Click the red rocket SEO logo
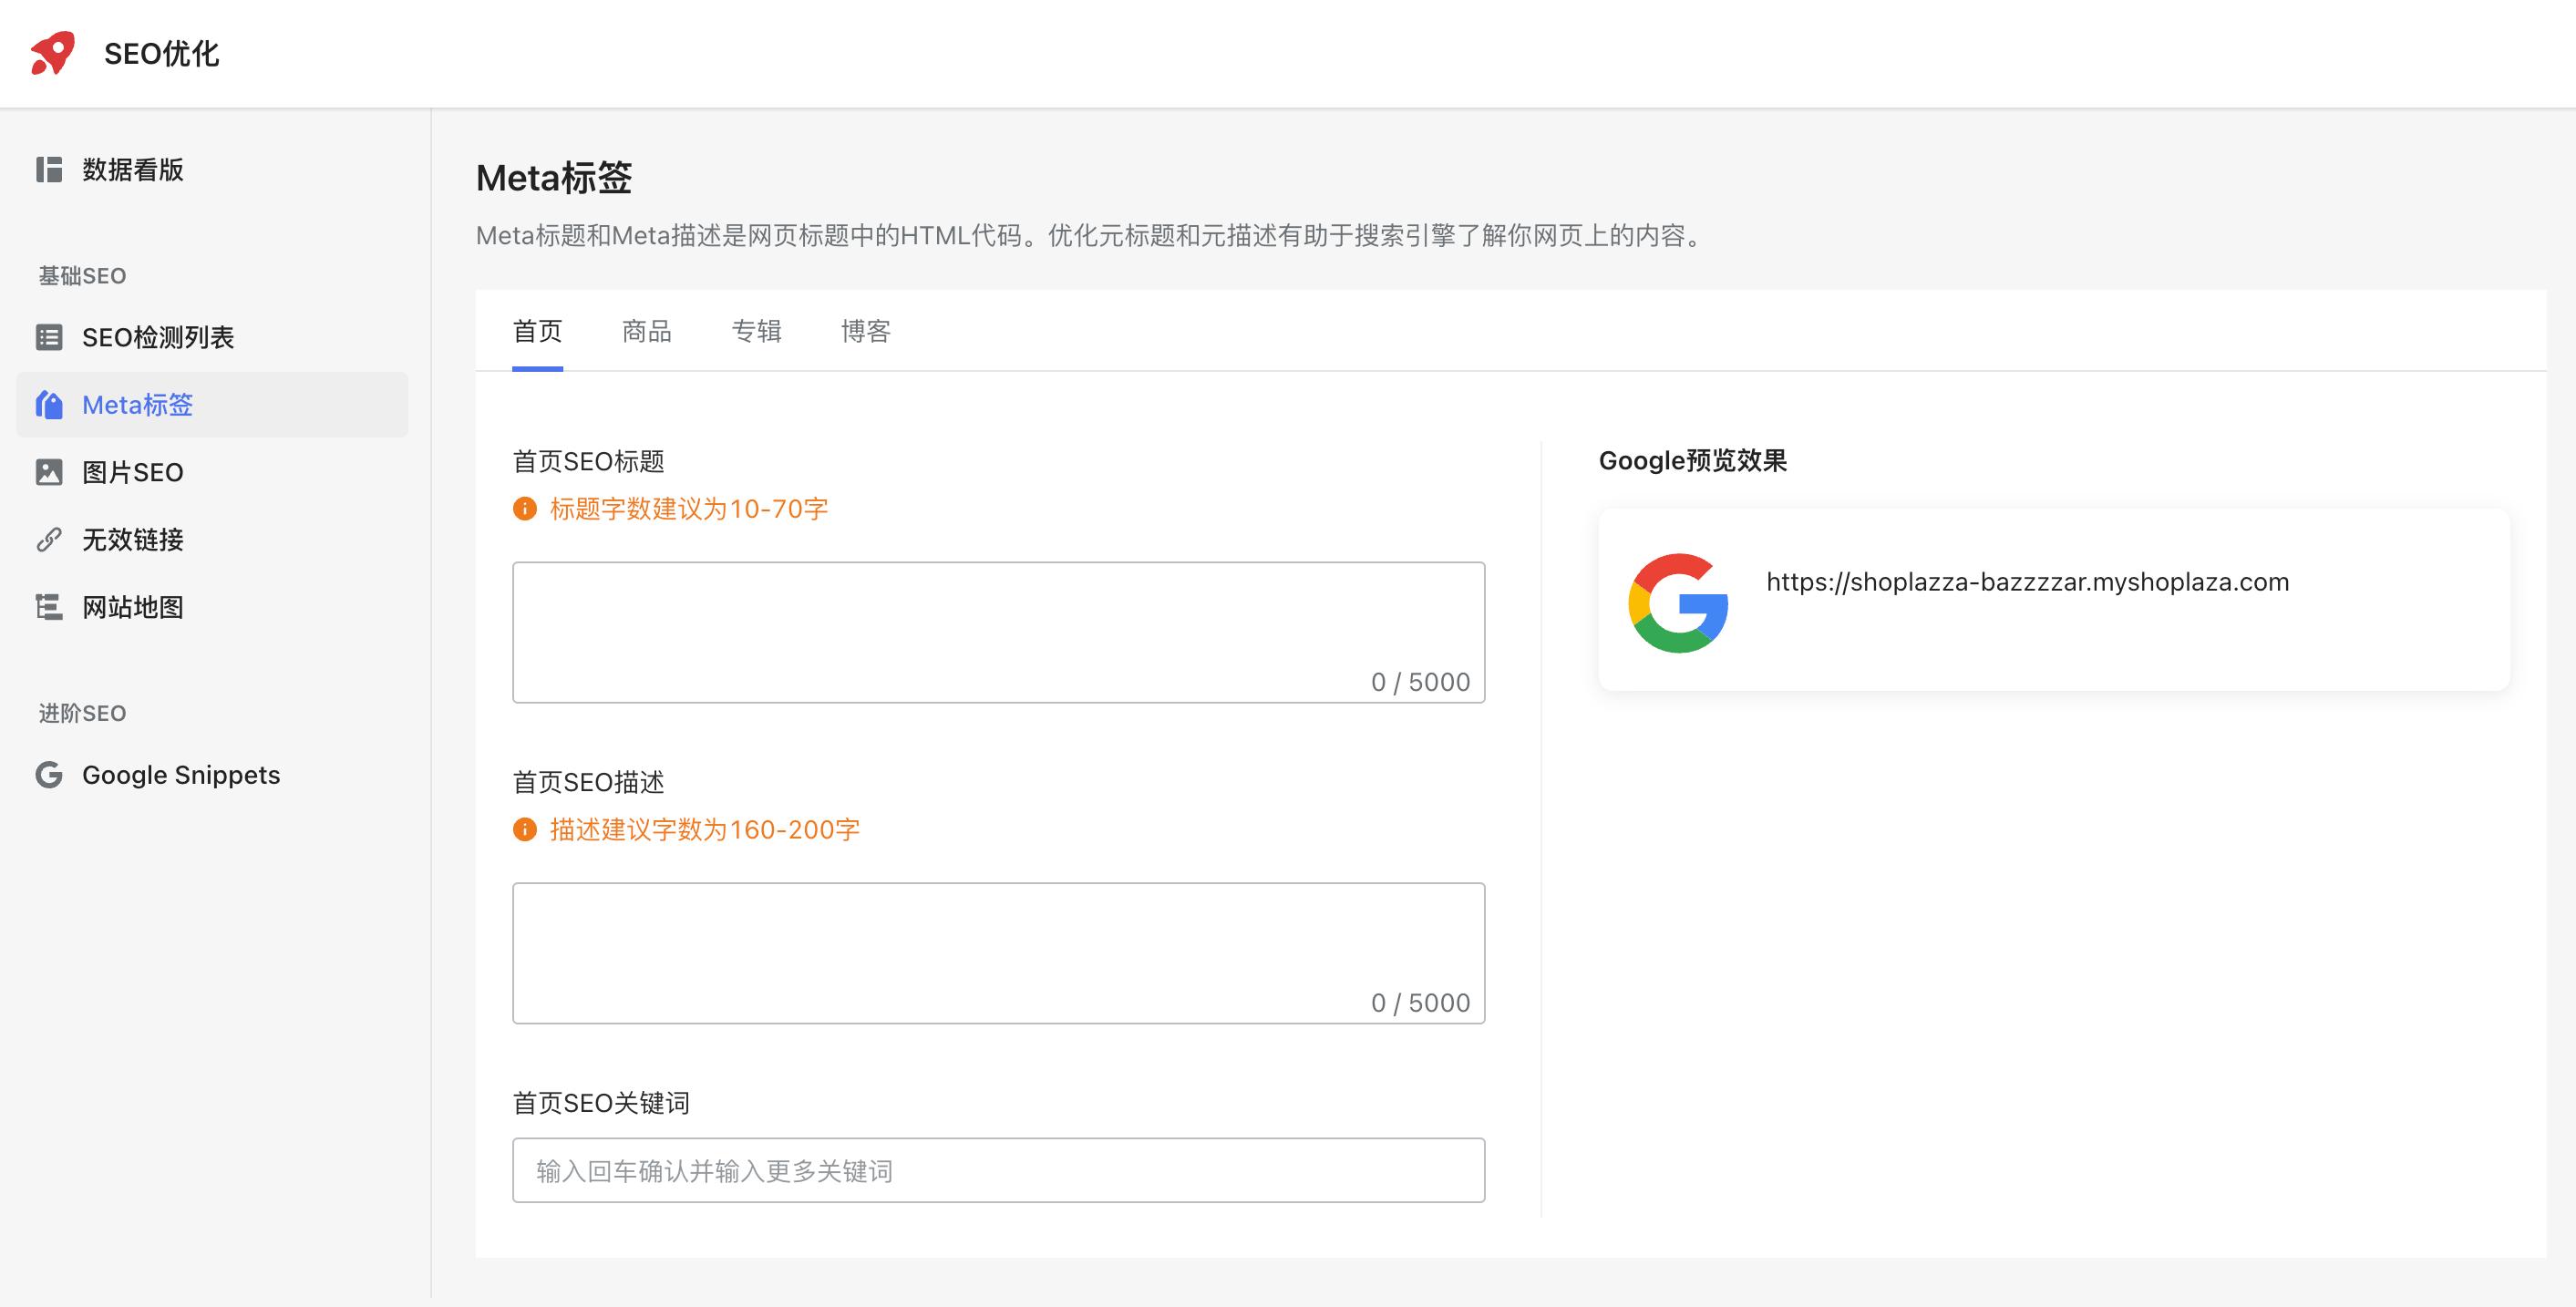This screenshot has width=2576, height=1307. 53,53
